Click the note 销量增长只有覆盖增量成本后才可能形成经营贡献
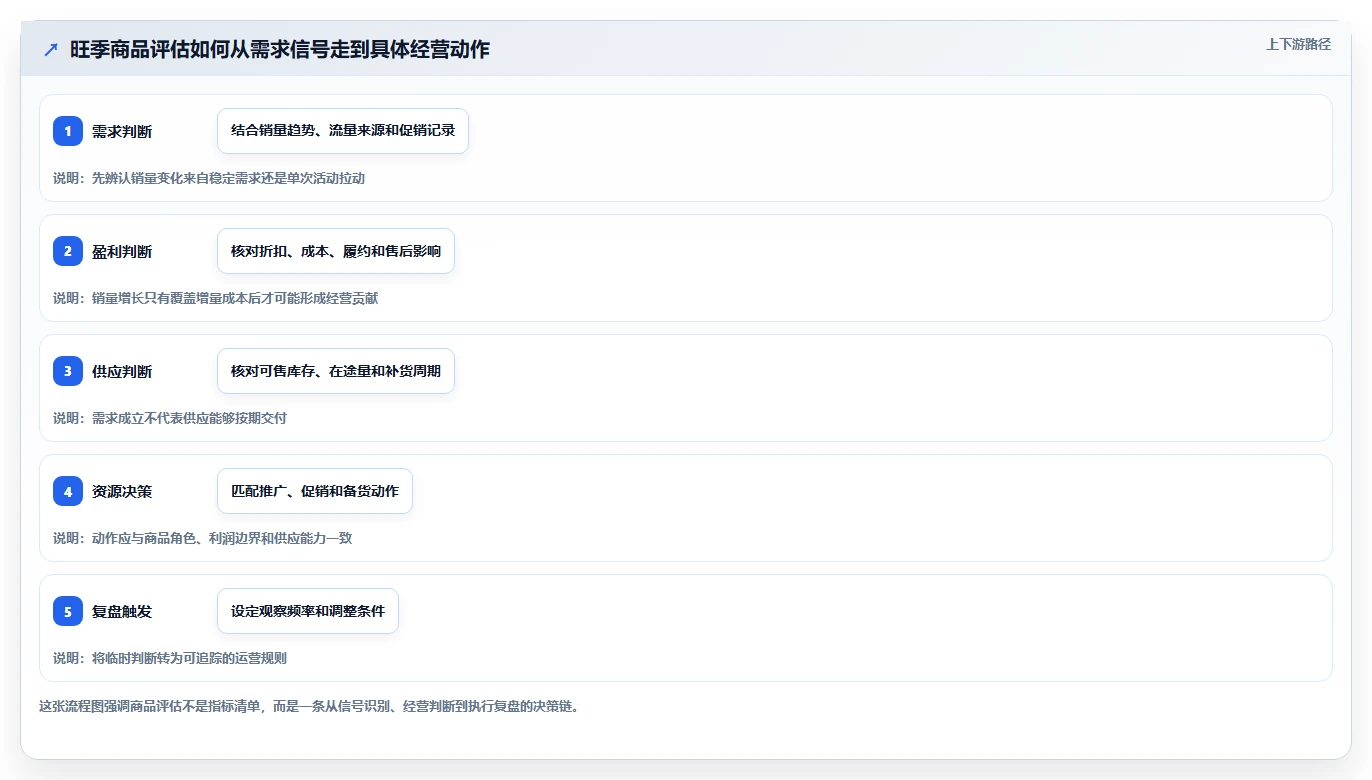This screenshot has width=1372, height=780. tap(235, 298)
